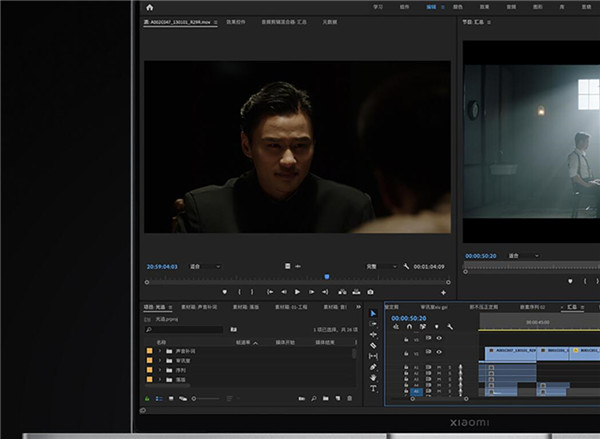This screenshot has width=600, height=439.
Task: Open Source Monitor settings wrench icon
Action: coord(408,267)
